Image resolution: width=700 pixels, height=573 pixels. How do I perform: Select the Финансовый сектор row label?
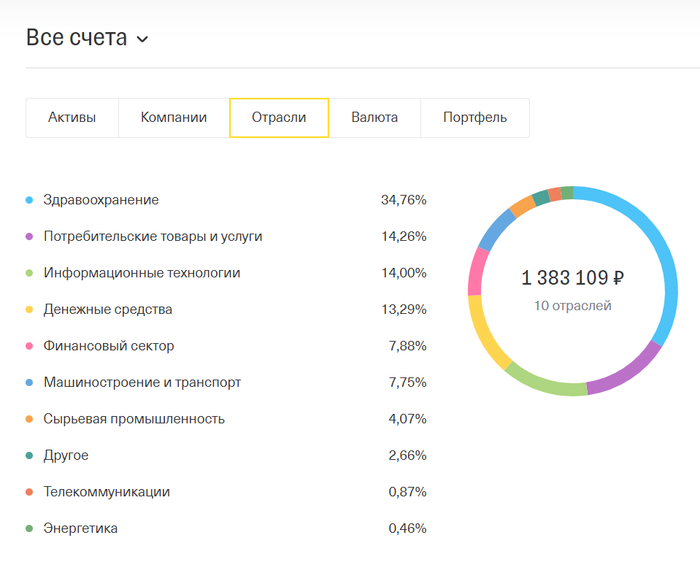coord(108,346)
